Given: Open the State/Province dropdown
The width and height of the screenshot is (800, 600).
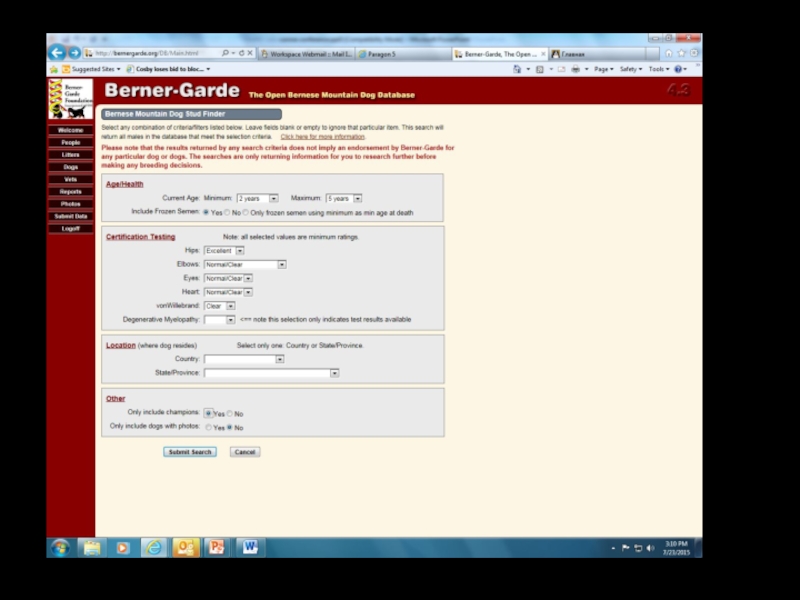Looking at the screenshot, I should pyautogui.click(x=271, y=373).
